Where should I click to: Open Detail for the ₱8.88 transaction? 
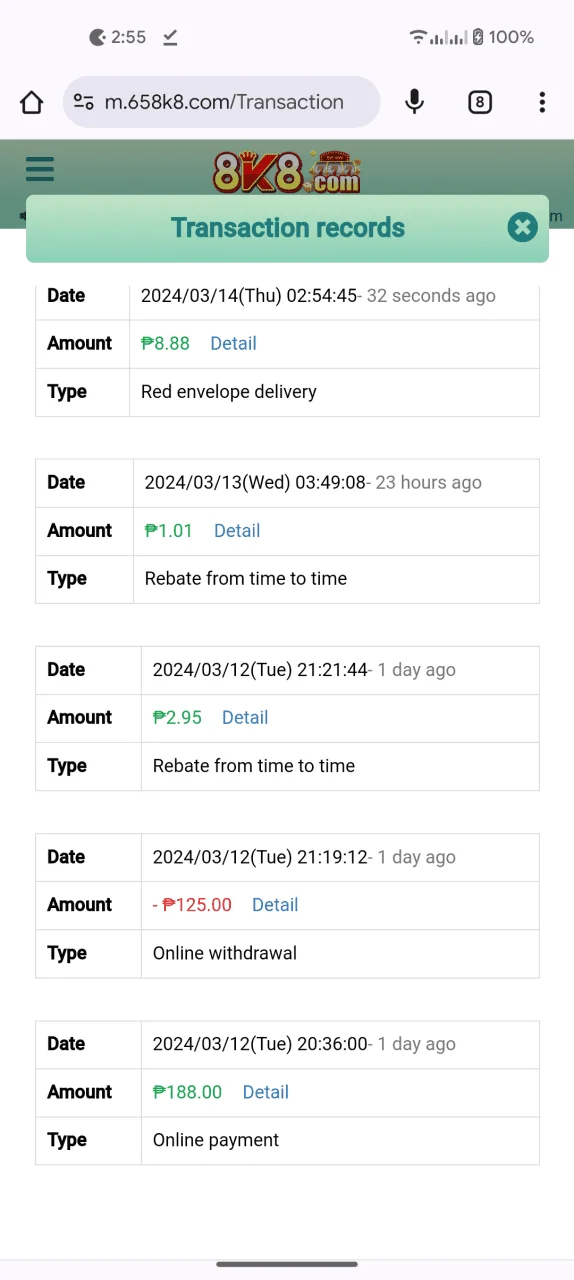[x=233, y=343]
